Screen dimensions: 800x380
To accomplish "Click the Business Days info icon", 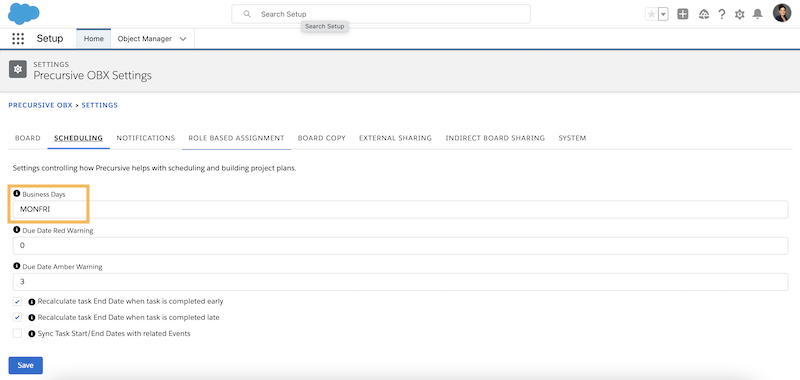I will click(17, 194).
